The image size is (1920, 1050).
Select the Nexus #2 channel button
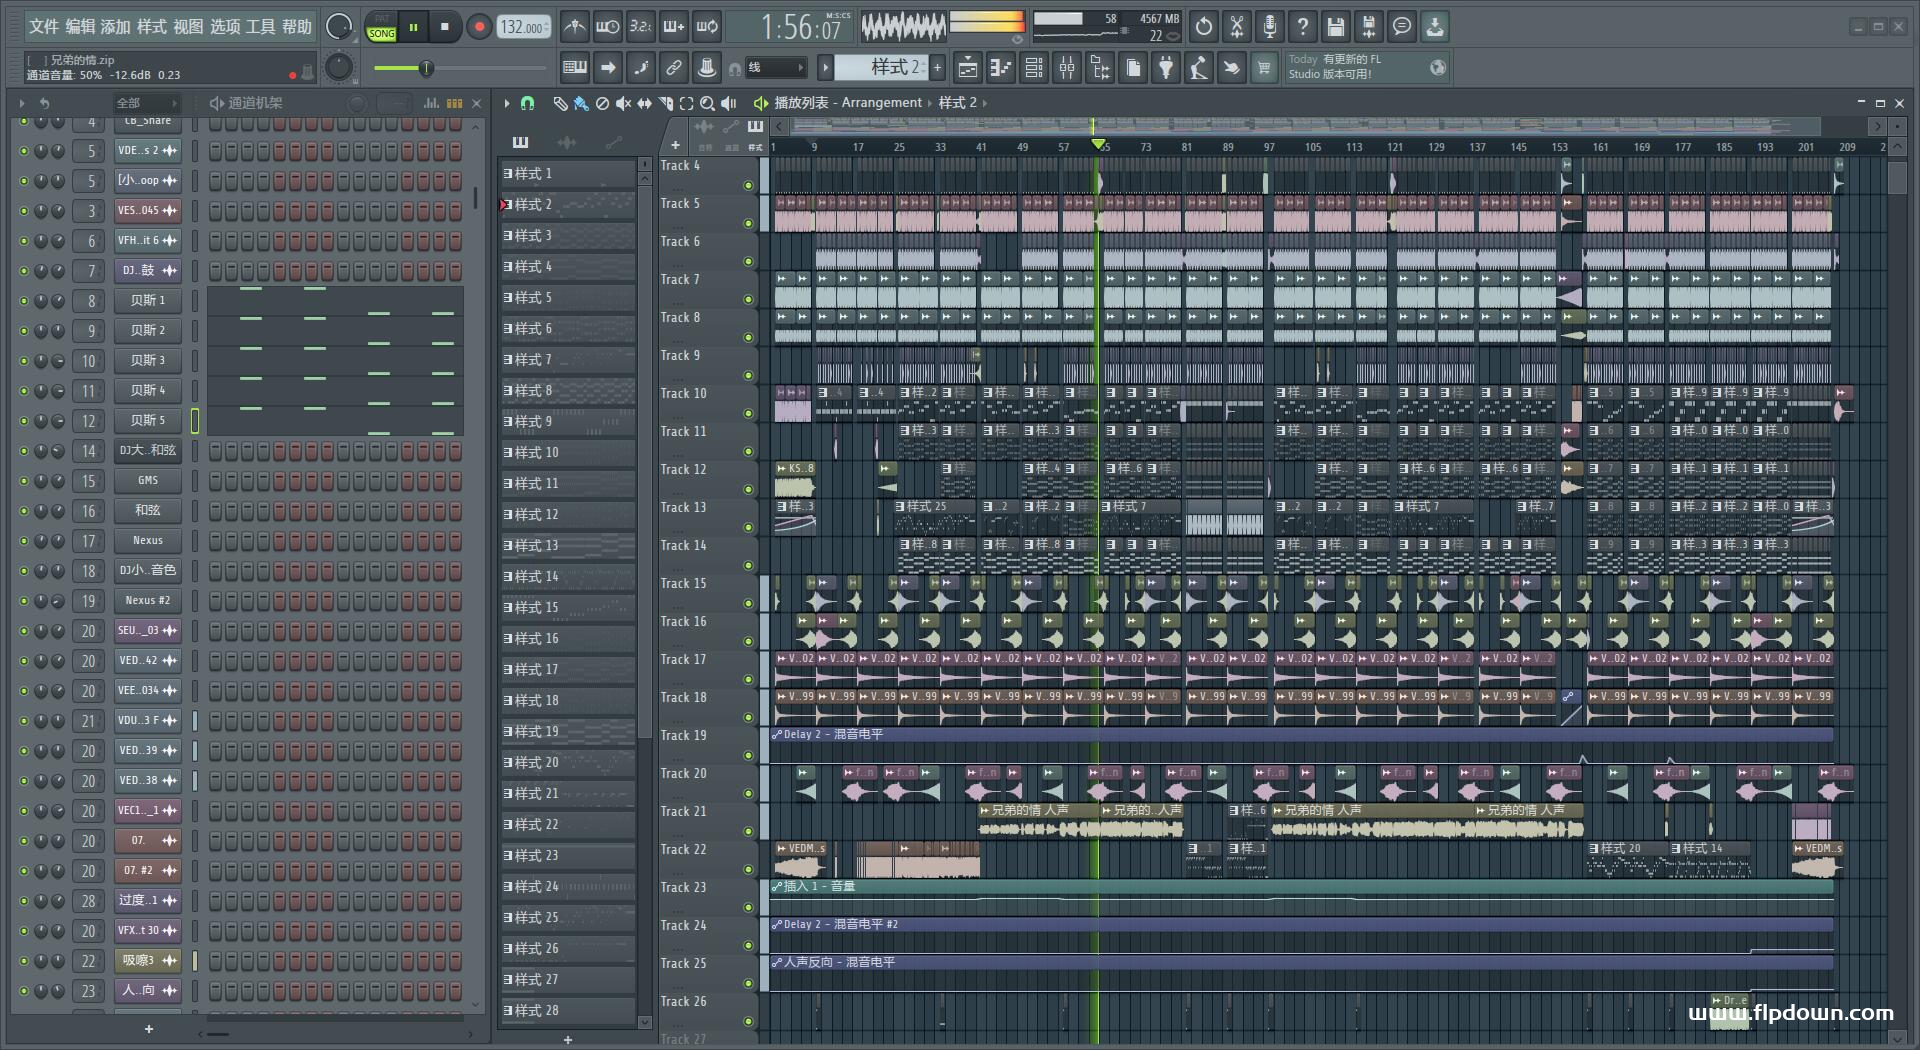point(148,601)
